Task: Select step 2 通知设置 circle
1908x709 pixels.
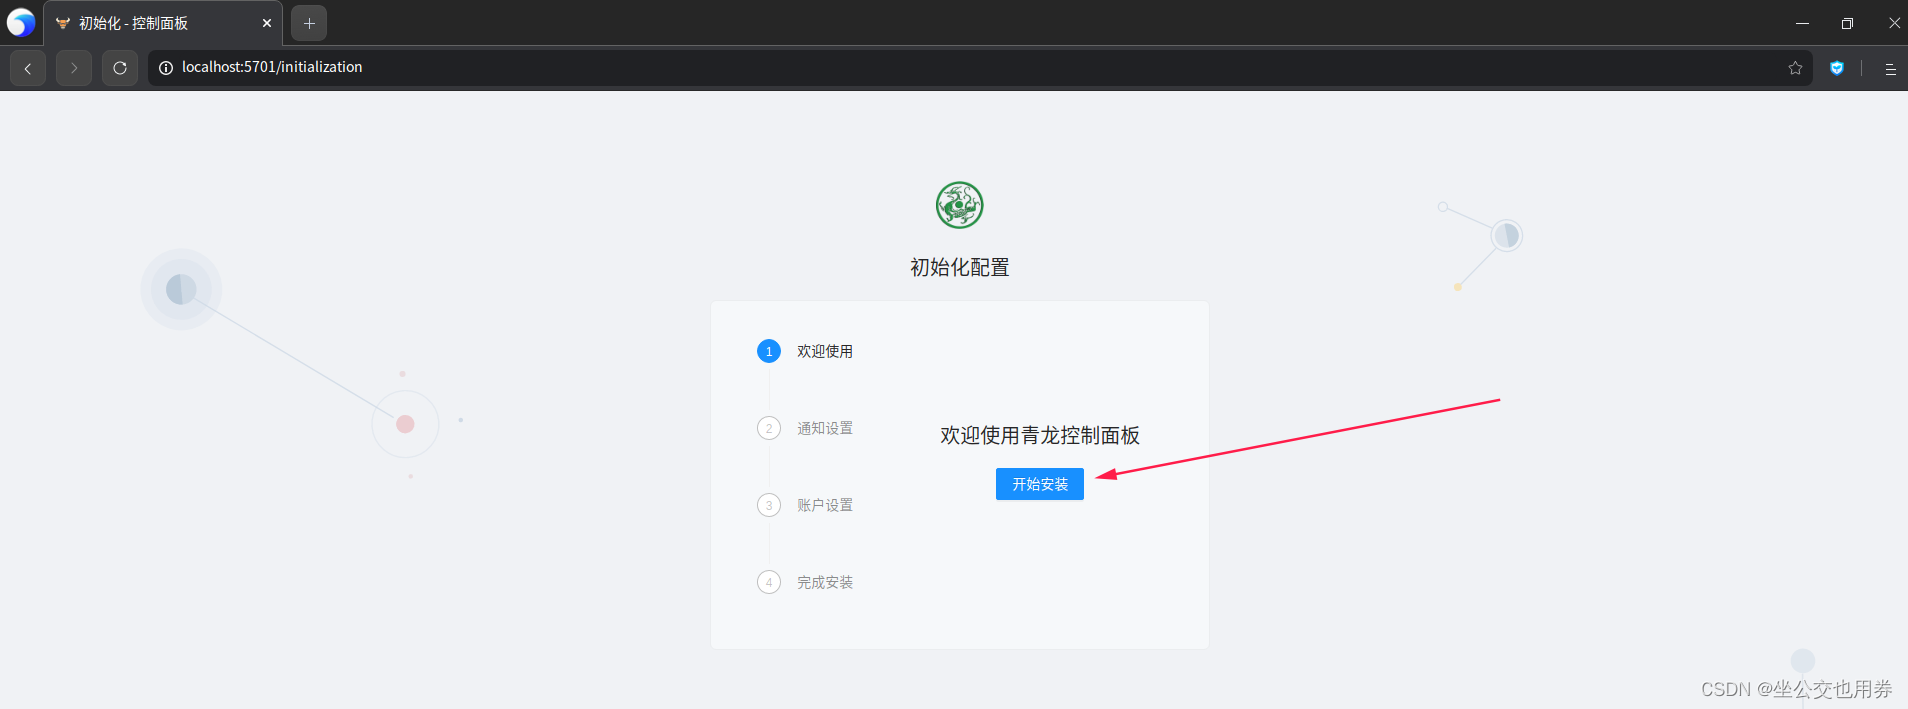Action: point(769,428)
